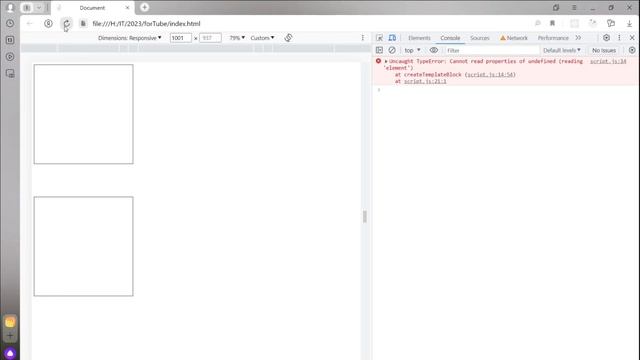Image resolution: width=640 pixels, height=360 pixels.
Task: Reload the page with the refresh icon
Action: coord(66,24)
